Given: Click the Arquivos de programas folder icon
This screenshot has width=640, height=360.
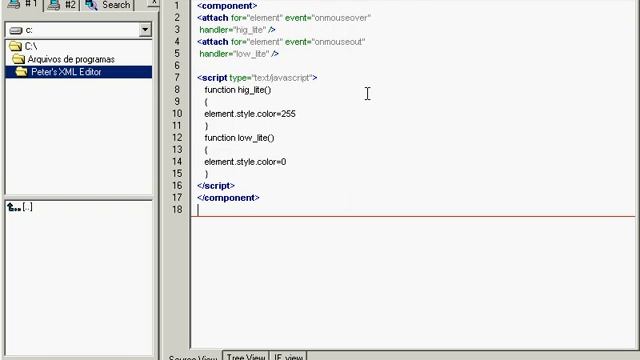Looking at the screenshot, I should 18,59.
